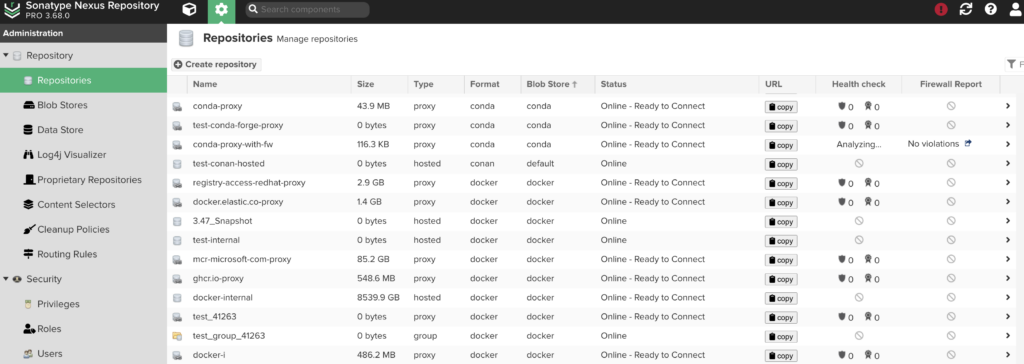Click firewall report link icon for conda-proxy-with-fw
This screenshot has width=1024, height=364.
click(968, 144)
